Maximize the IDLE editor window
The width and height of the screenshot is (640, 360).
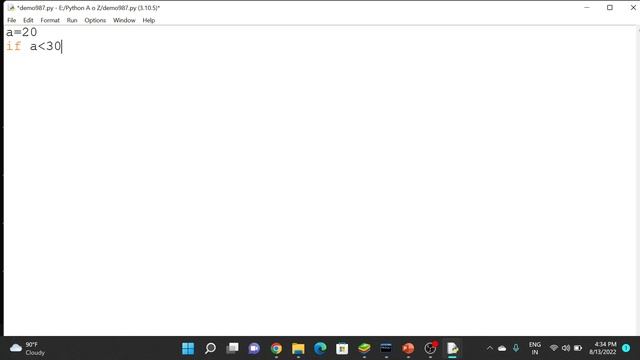[610, 7]
